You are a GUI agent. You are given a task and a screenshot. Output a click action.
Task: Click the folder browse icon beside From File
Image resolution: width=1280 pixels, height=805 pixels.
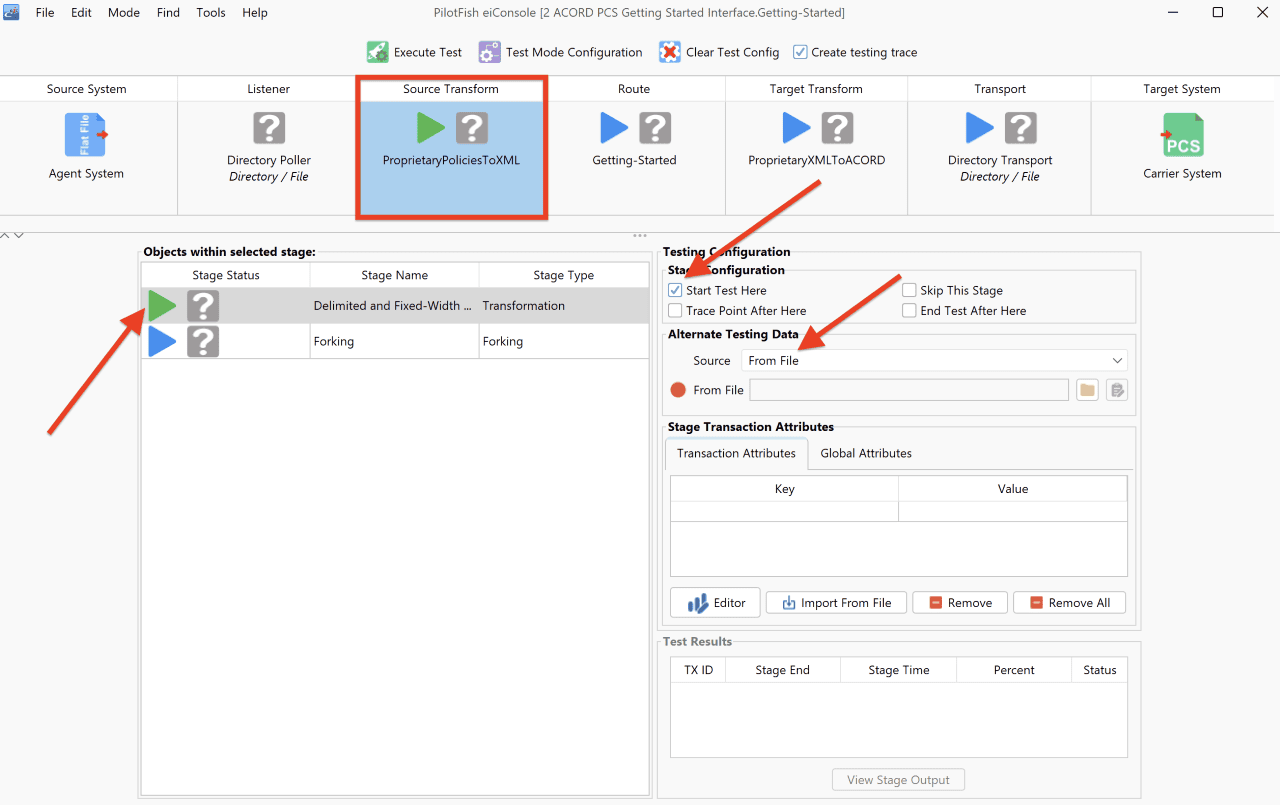[x=1087, y=390]
